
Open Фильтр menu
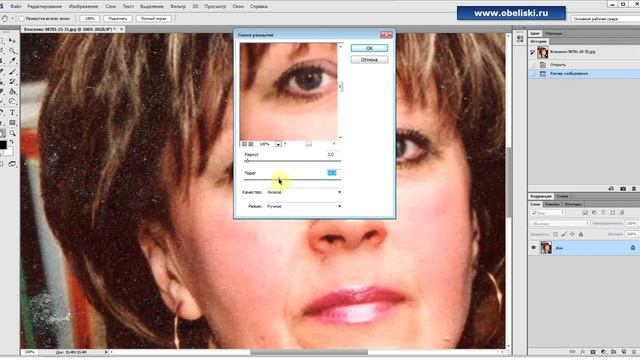(178, 7)
